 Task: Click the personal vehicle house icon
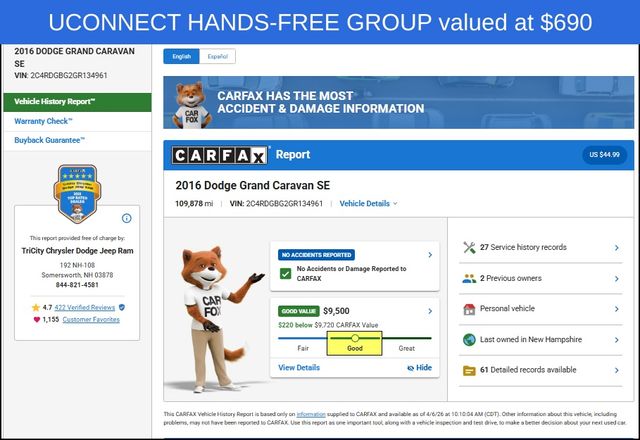tap(469, 309)
